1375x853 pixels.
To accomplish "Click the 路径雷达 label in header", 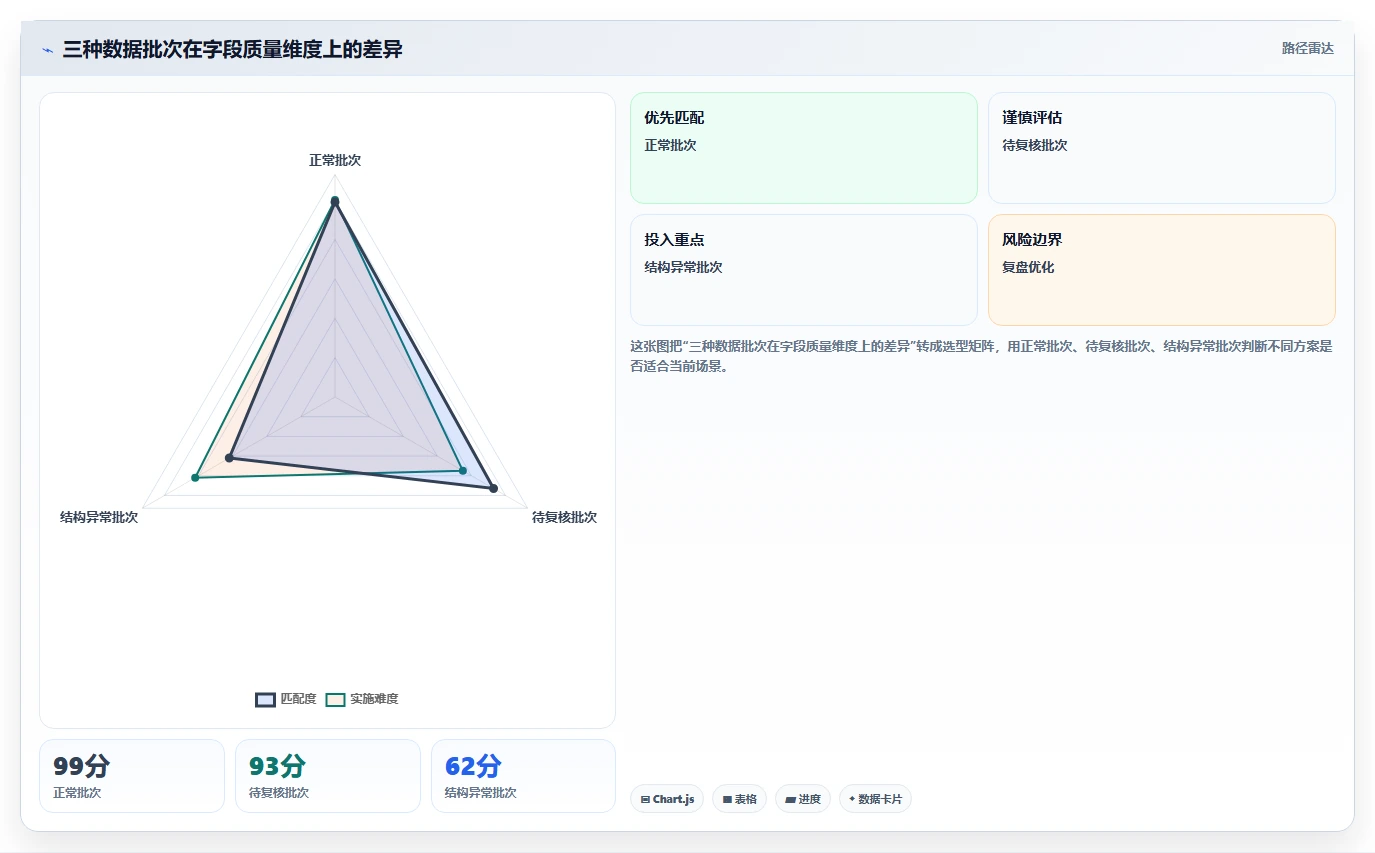I will [x=1307, y=48].
